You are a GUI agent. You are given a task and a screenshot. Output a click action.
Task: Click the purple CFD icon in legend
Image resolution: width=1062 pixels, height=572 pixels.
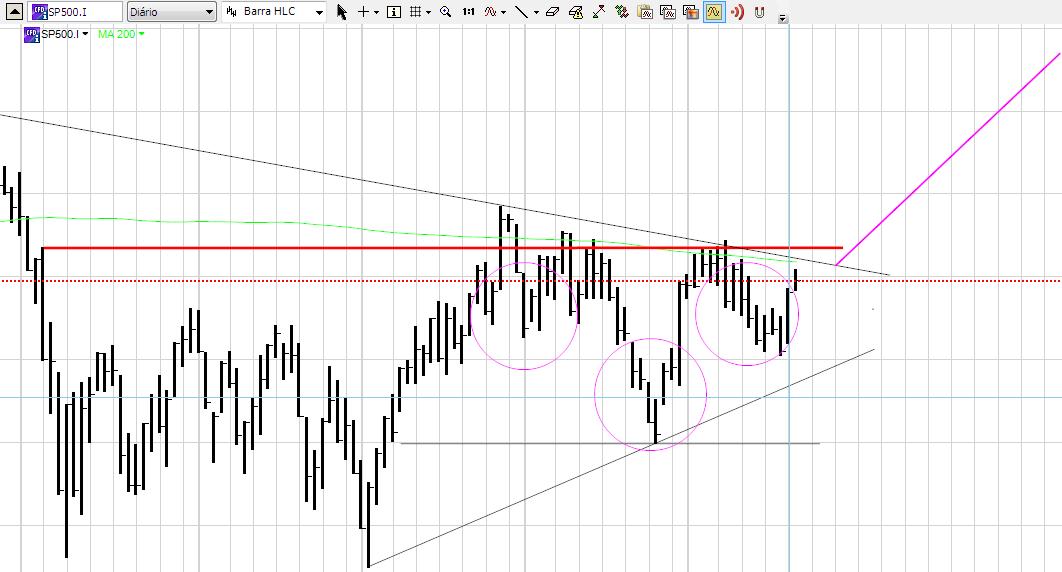pyautogui.click(x=31, y=35)
